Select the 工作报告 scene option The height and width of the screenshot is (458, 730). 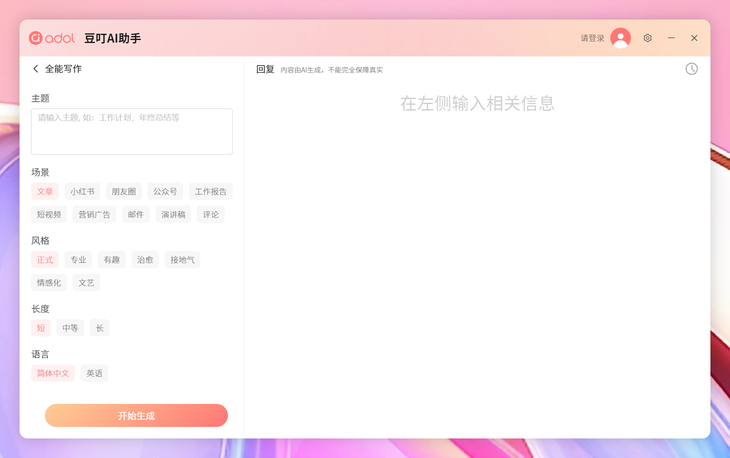coord(210,191)
